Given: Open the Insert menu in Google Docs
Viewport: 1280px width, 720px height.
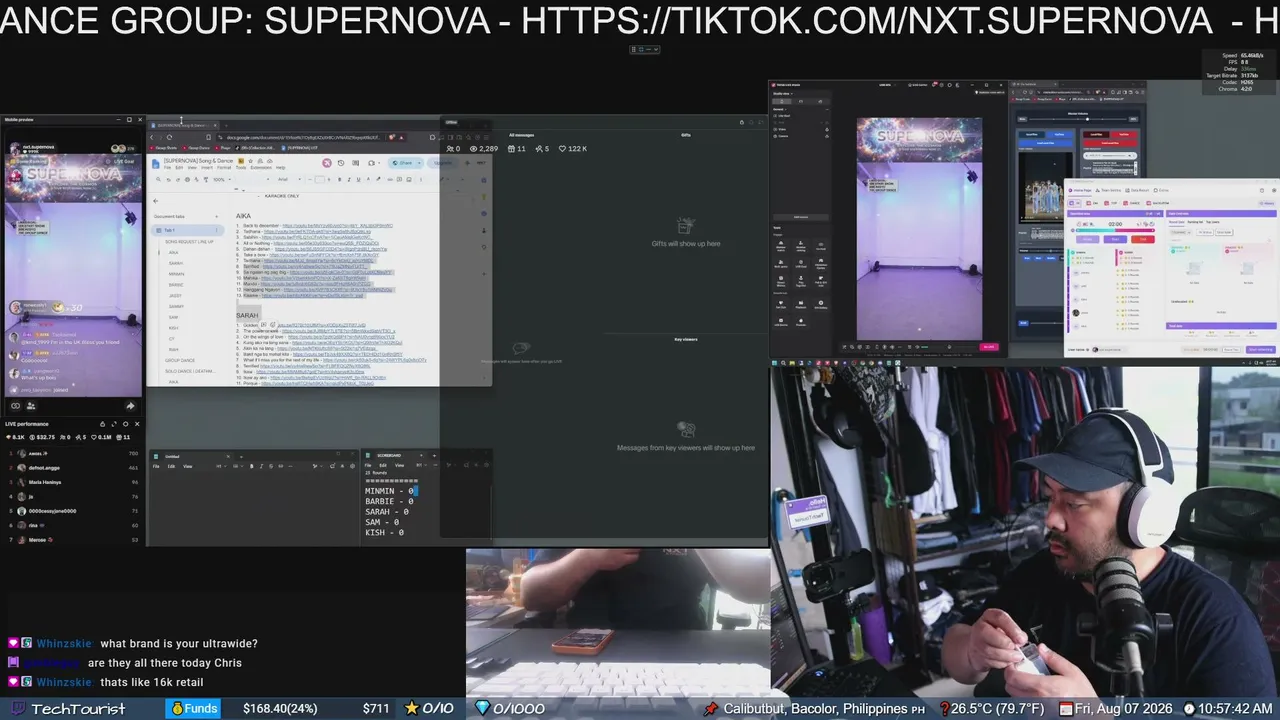Looking at the screenshot, I should click(x=208, y=167).
